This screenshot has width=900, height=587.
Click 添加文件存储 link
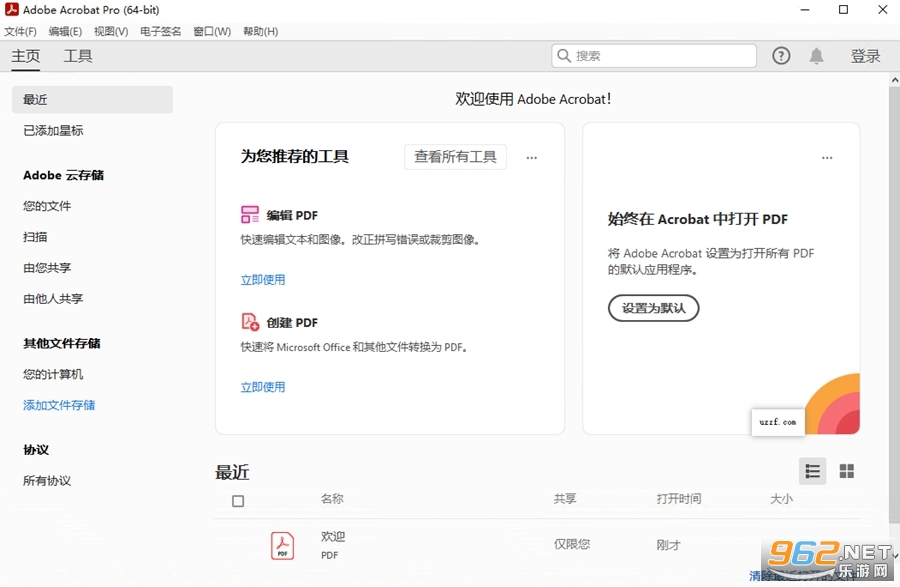pos(59,405)
